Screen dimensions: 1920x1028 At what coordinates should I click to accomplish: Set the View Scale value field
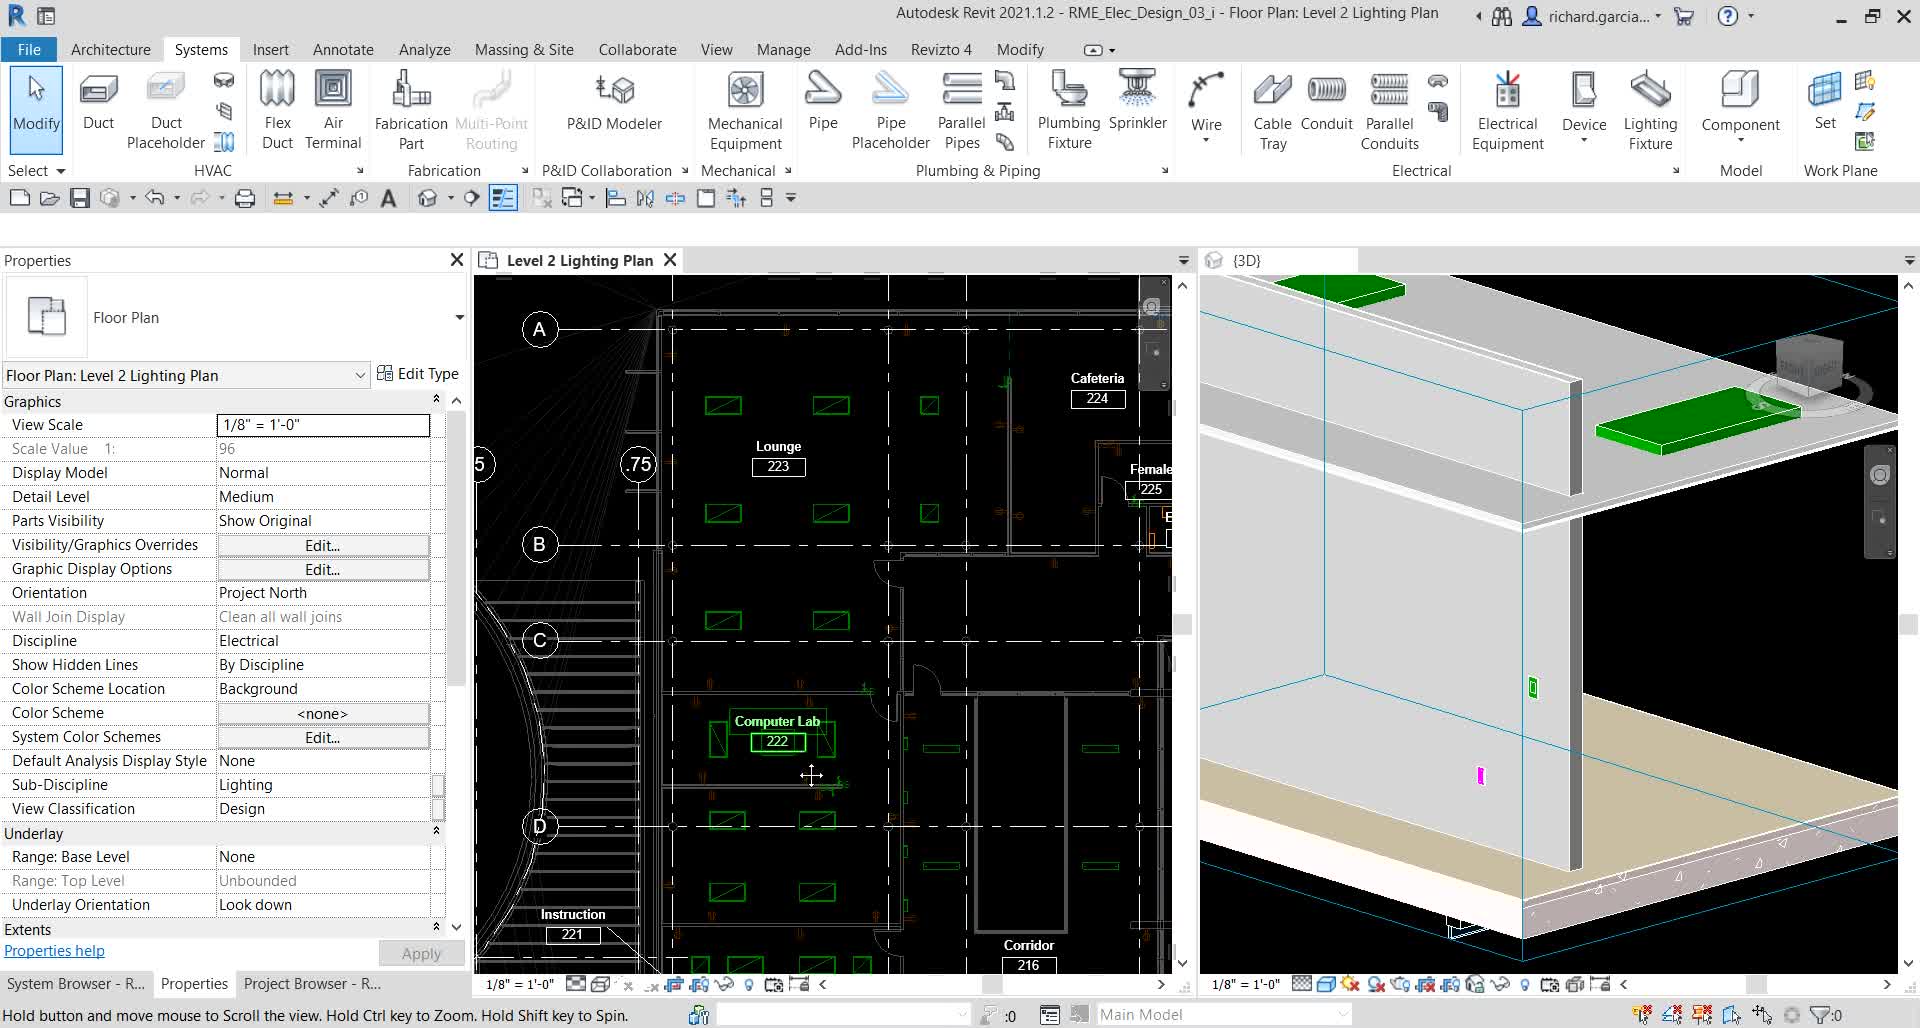tap(322, 424)
